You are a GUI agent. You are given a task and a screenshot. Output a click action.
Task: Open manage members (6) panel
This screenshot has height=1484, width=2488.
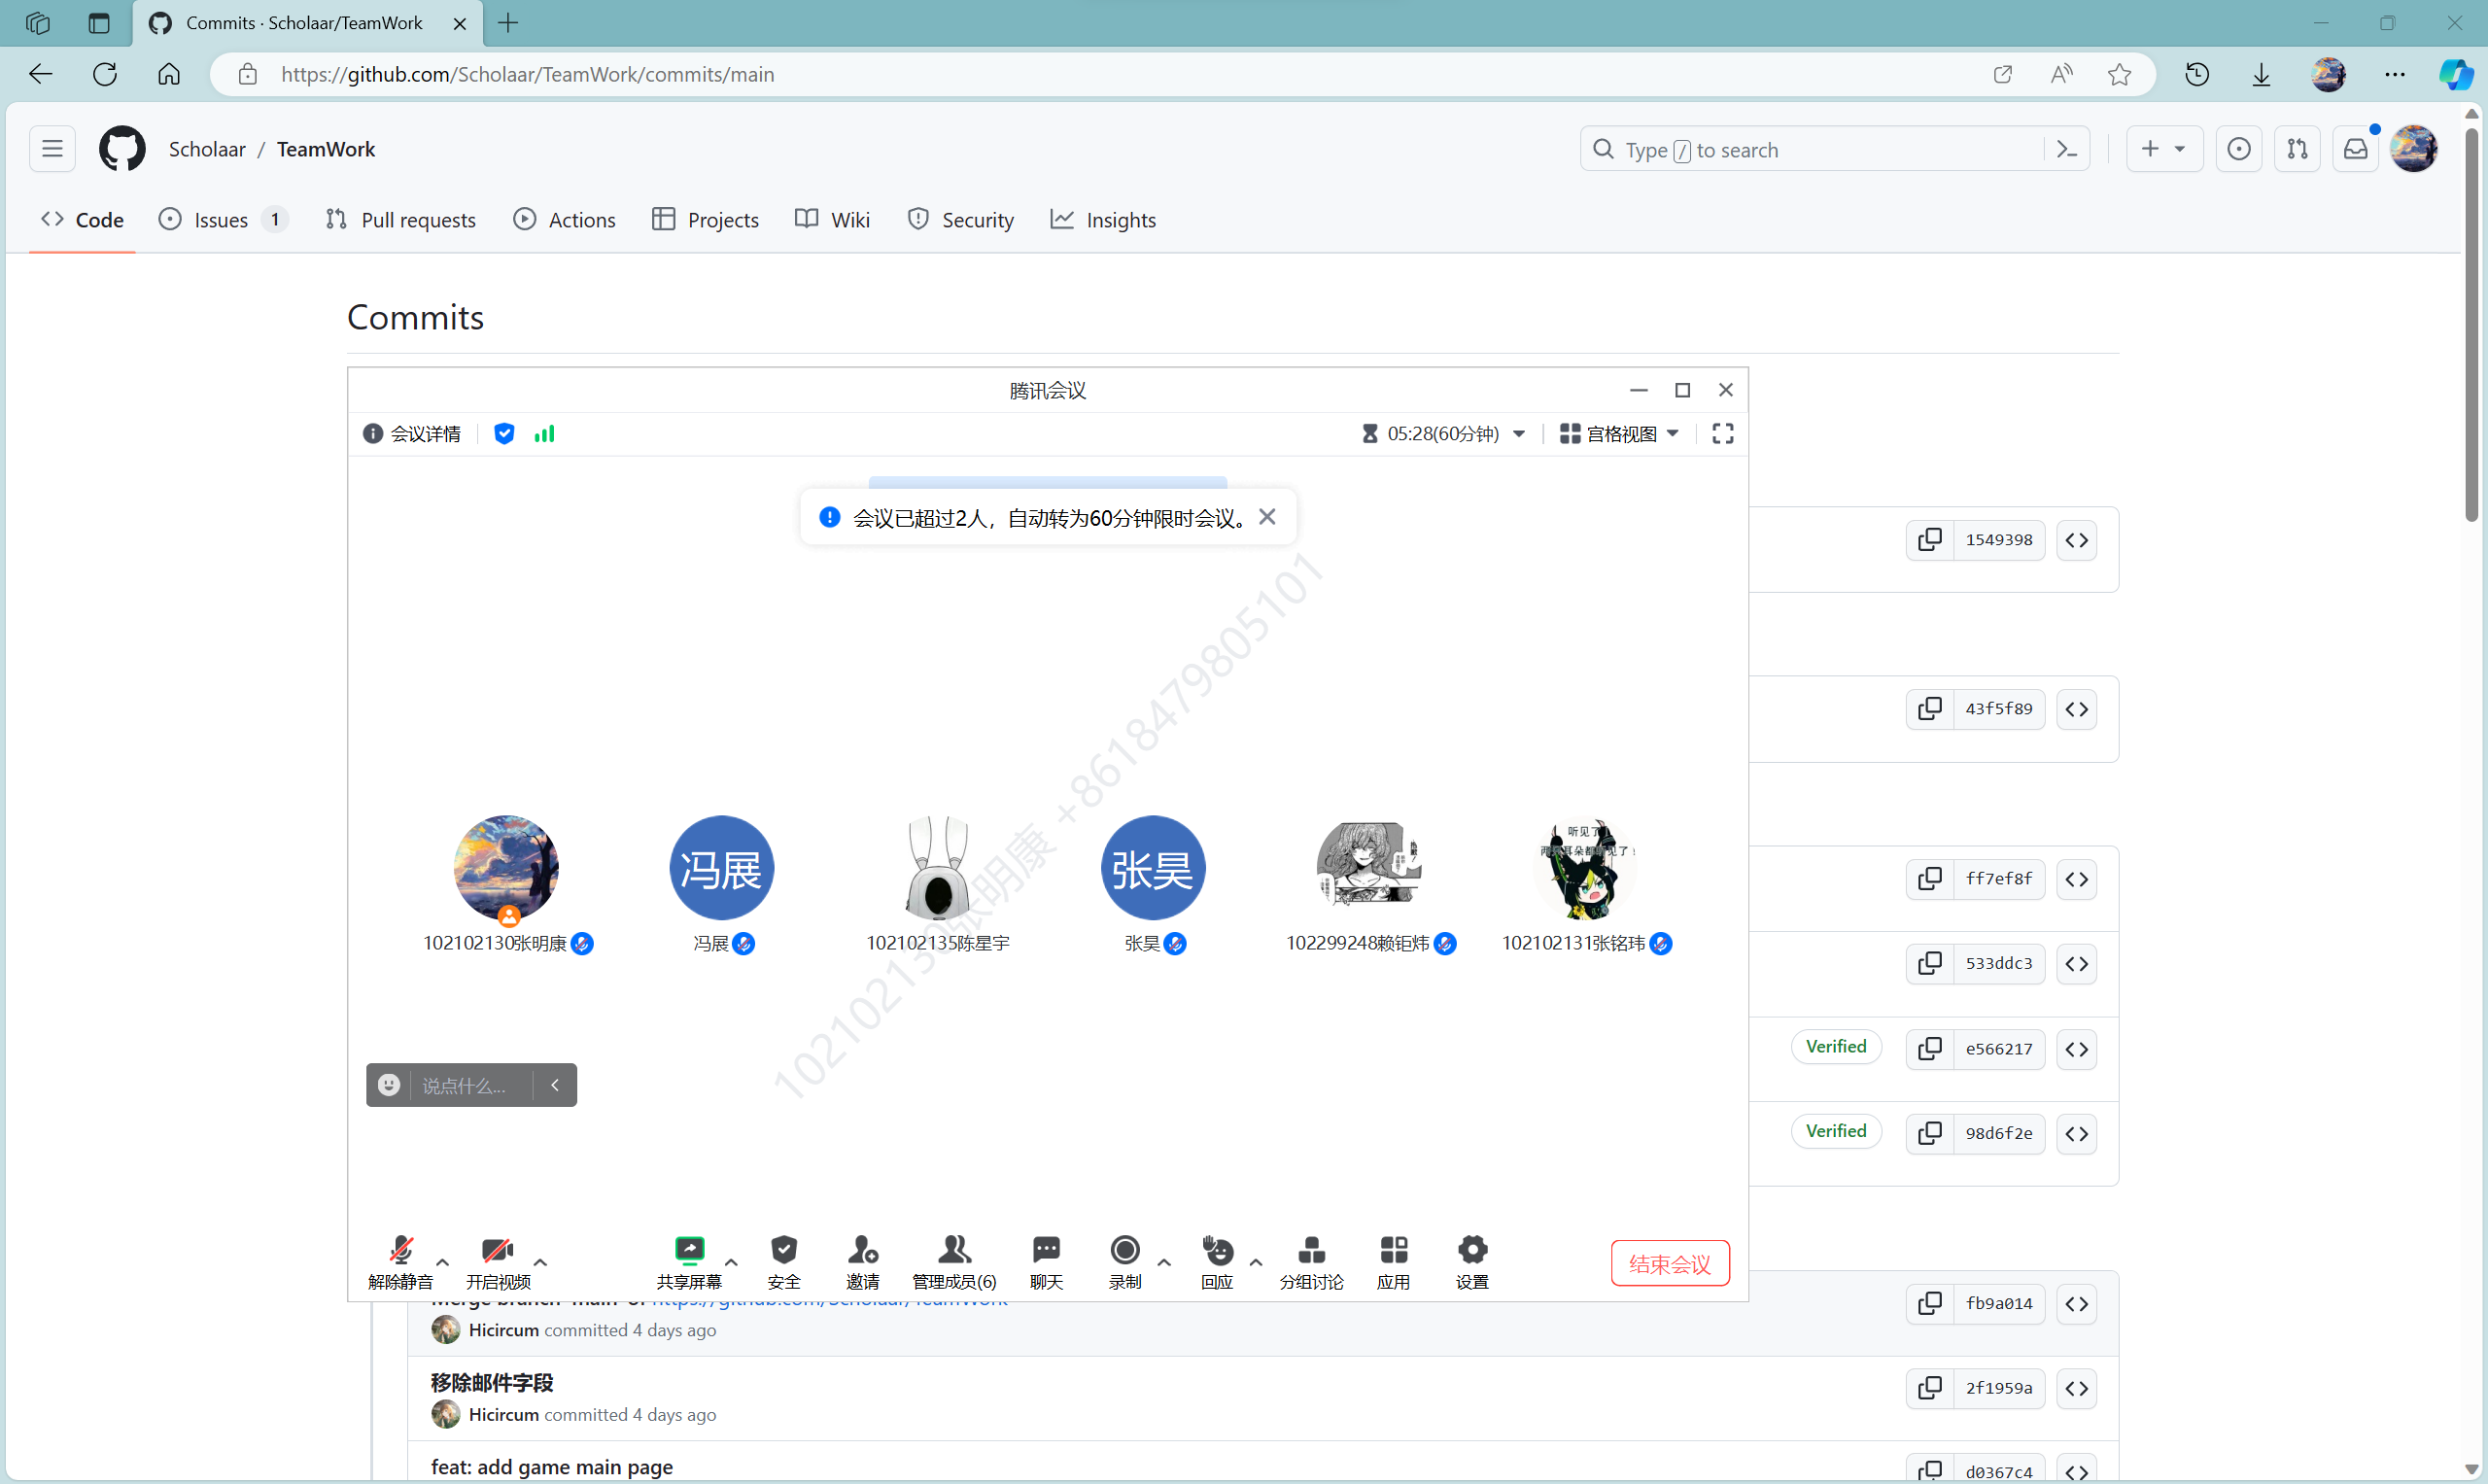[954, 1261]
